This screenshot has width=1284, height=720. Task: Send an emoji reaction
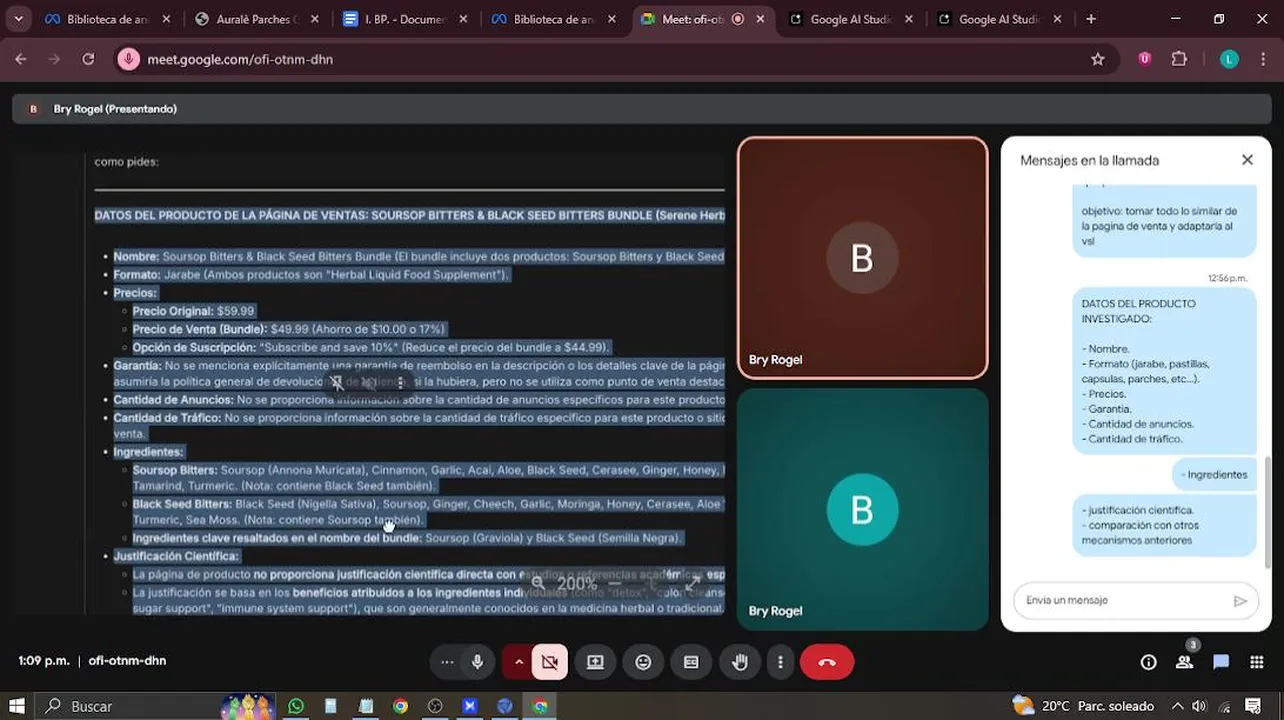coord(643,662)
